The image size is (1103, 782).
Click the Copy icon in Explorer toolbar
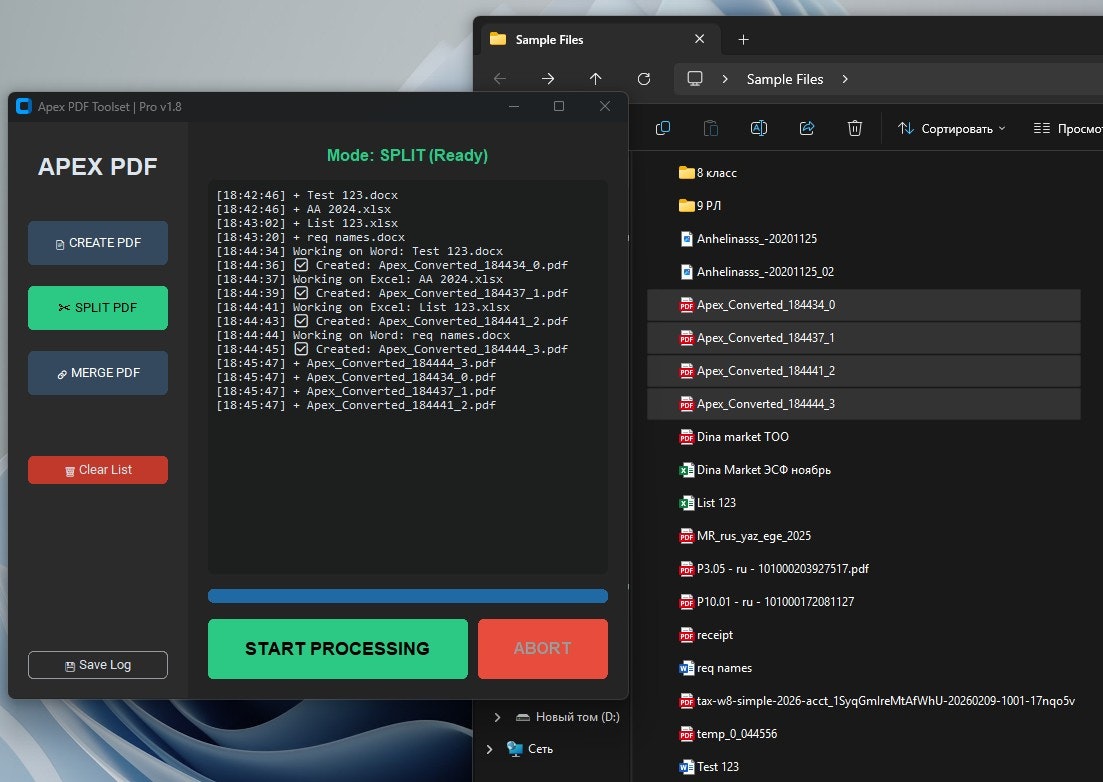[x=662, y=128]
